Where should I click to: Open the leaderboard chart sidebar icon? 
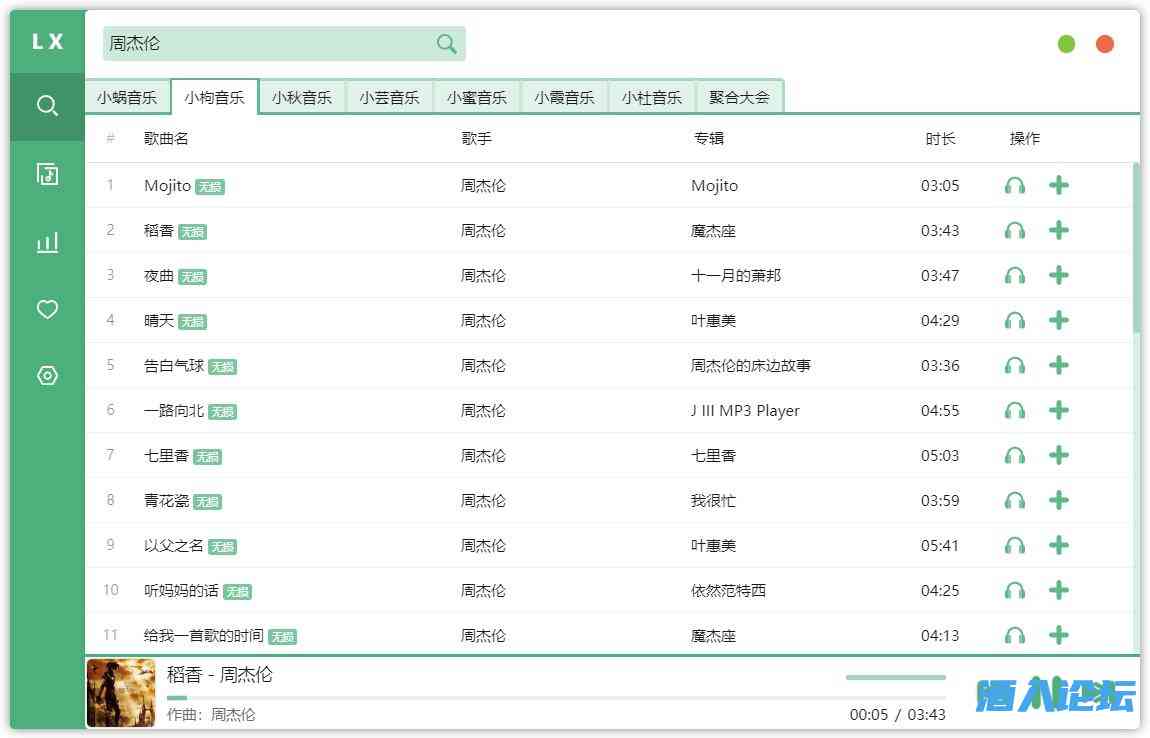click(x=47, y=242)
